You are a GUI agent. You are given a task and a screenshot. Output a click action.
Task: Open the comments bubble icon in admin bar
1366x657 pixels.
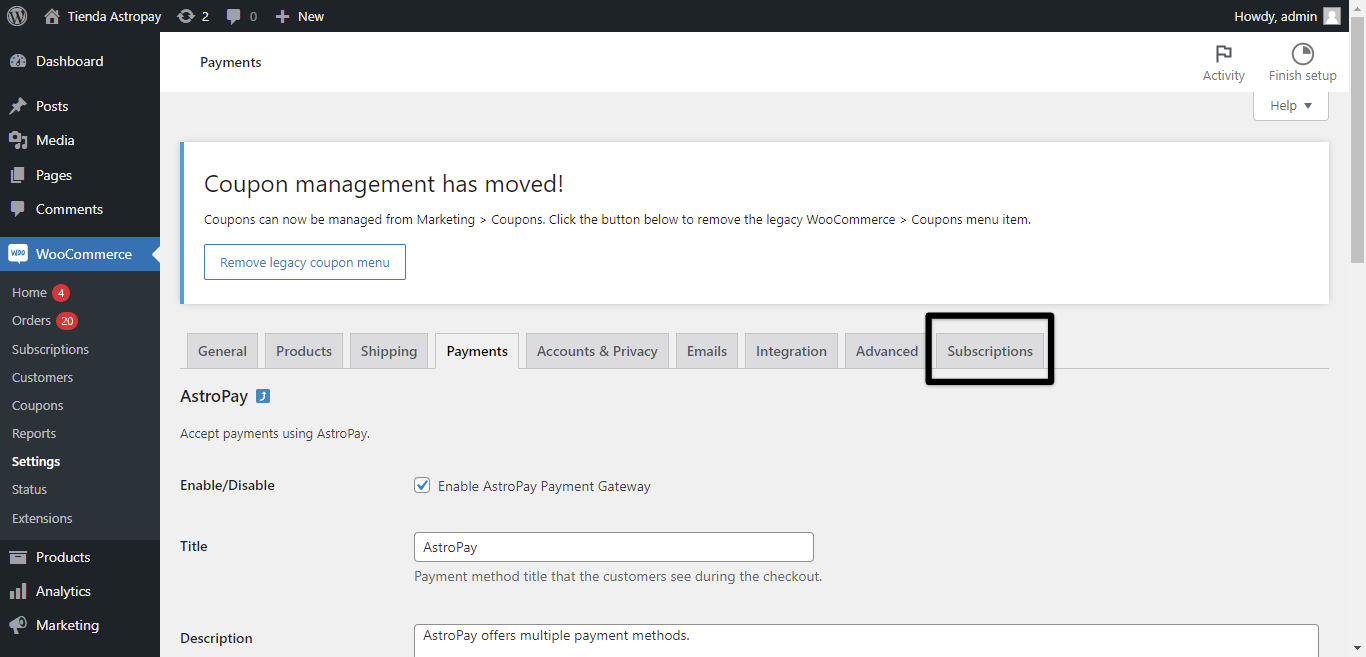(234, 17)
